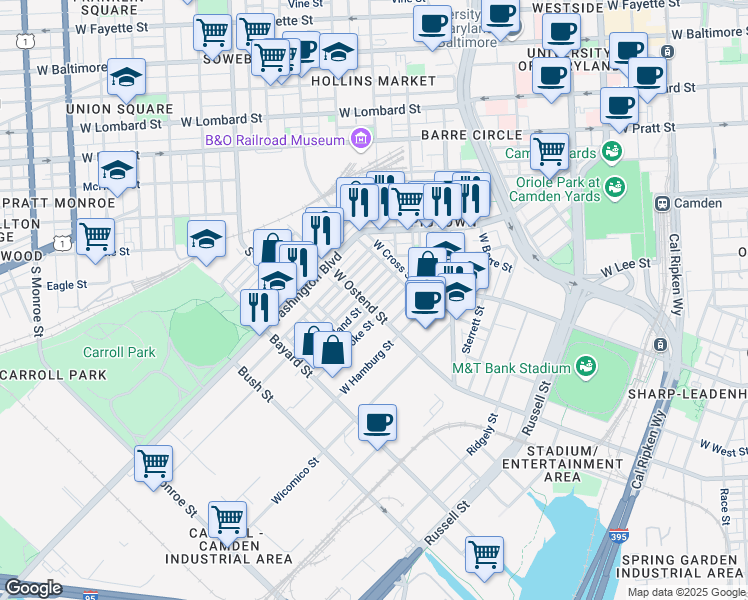Click the Camden station label
The width and height of the screenshot is (748, 600).
click(x=698, y=204)
